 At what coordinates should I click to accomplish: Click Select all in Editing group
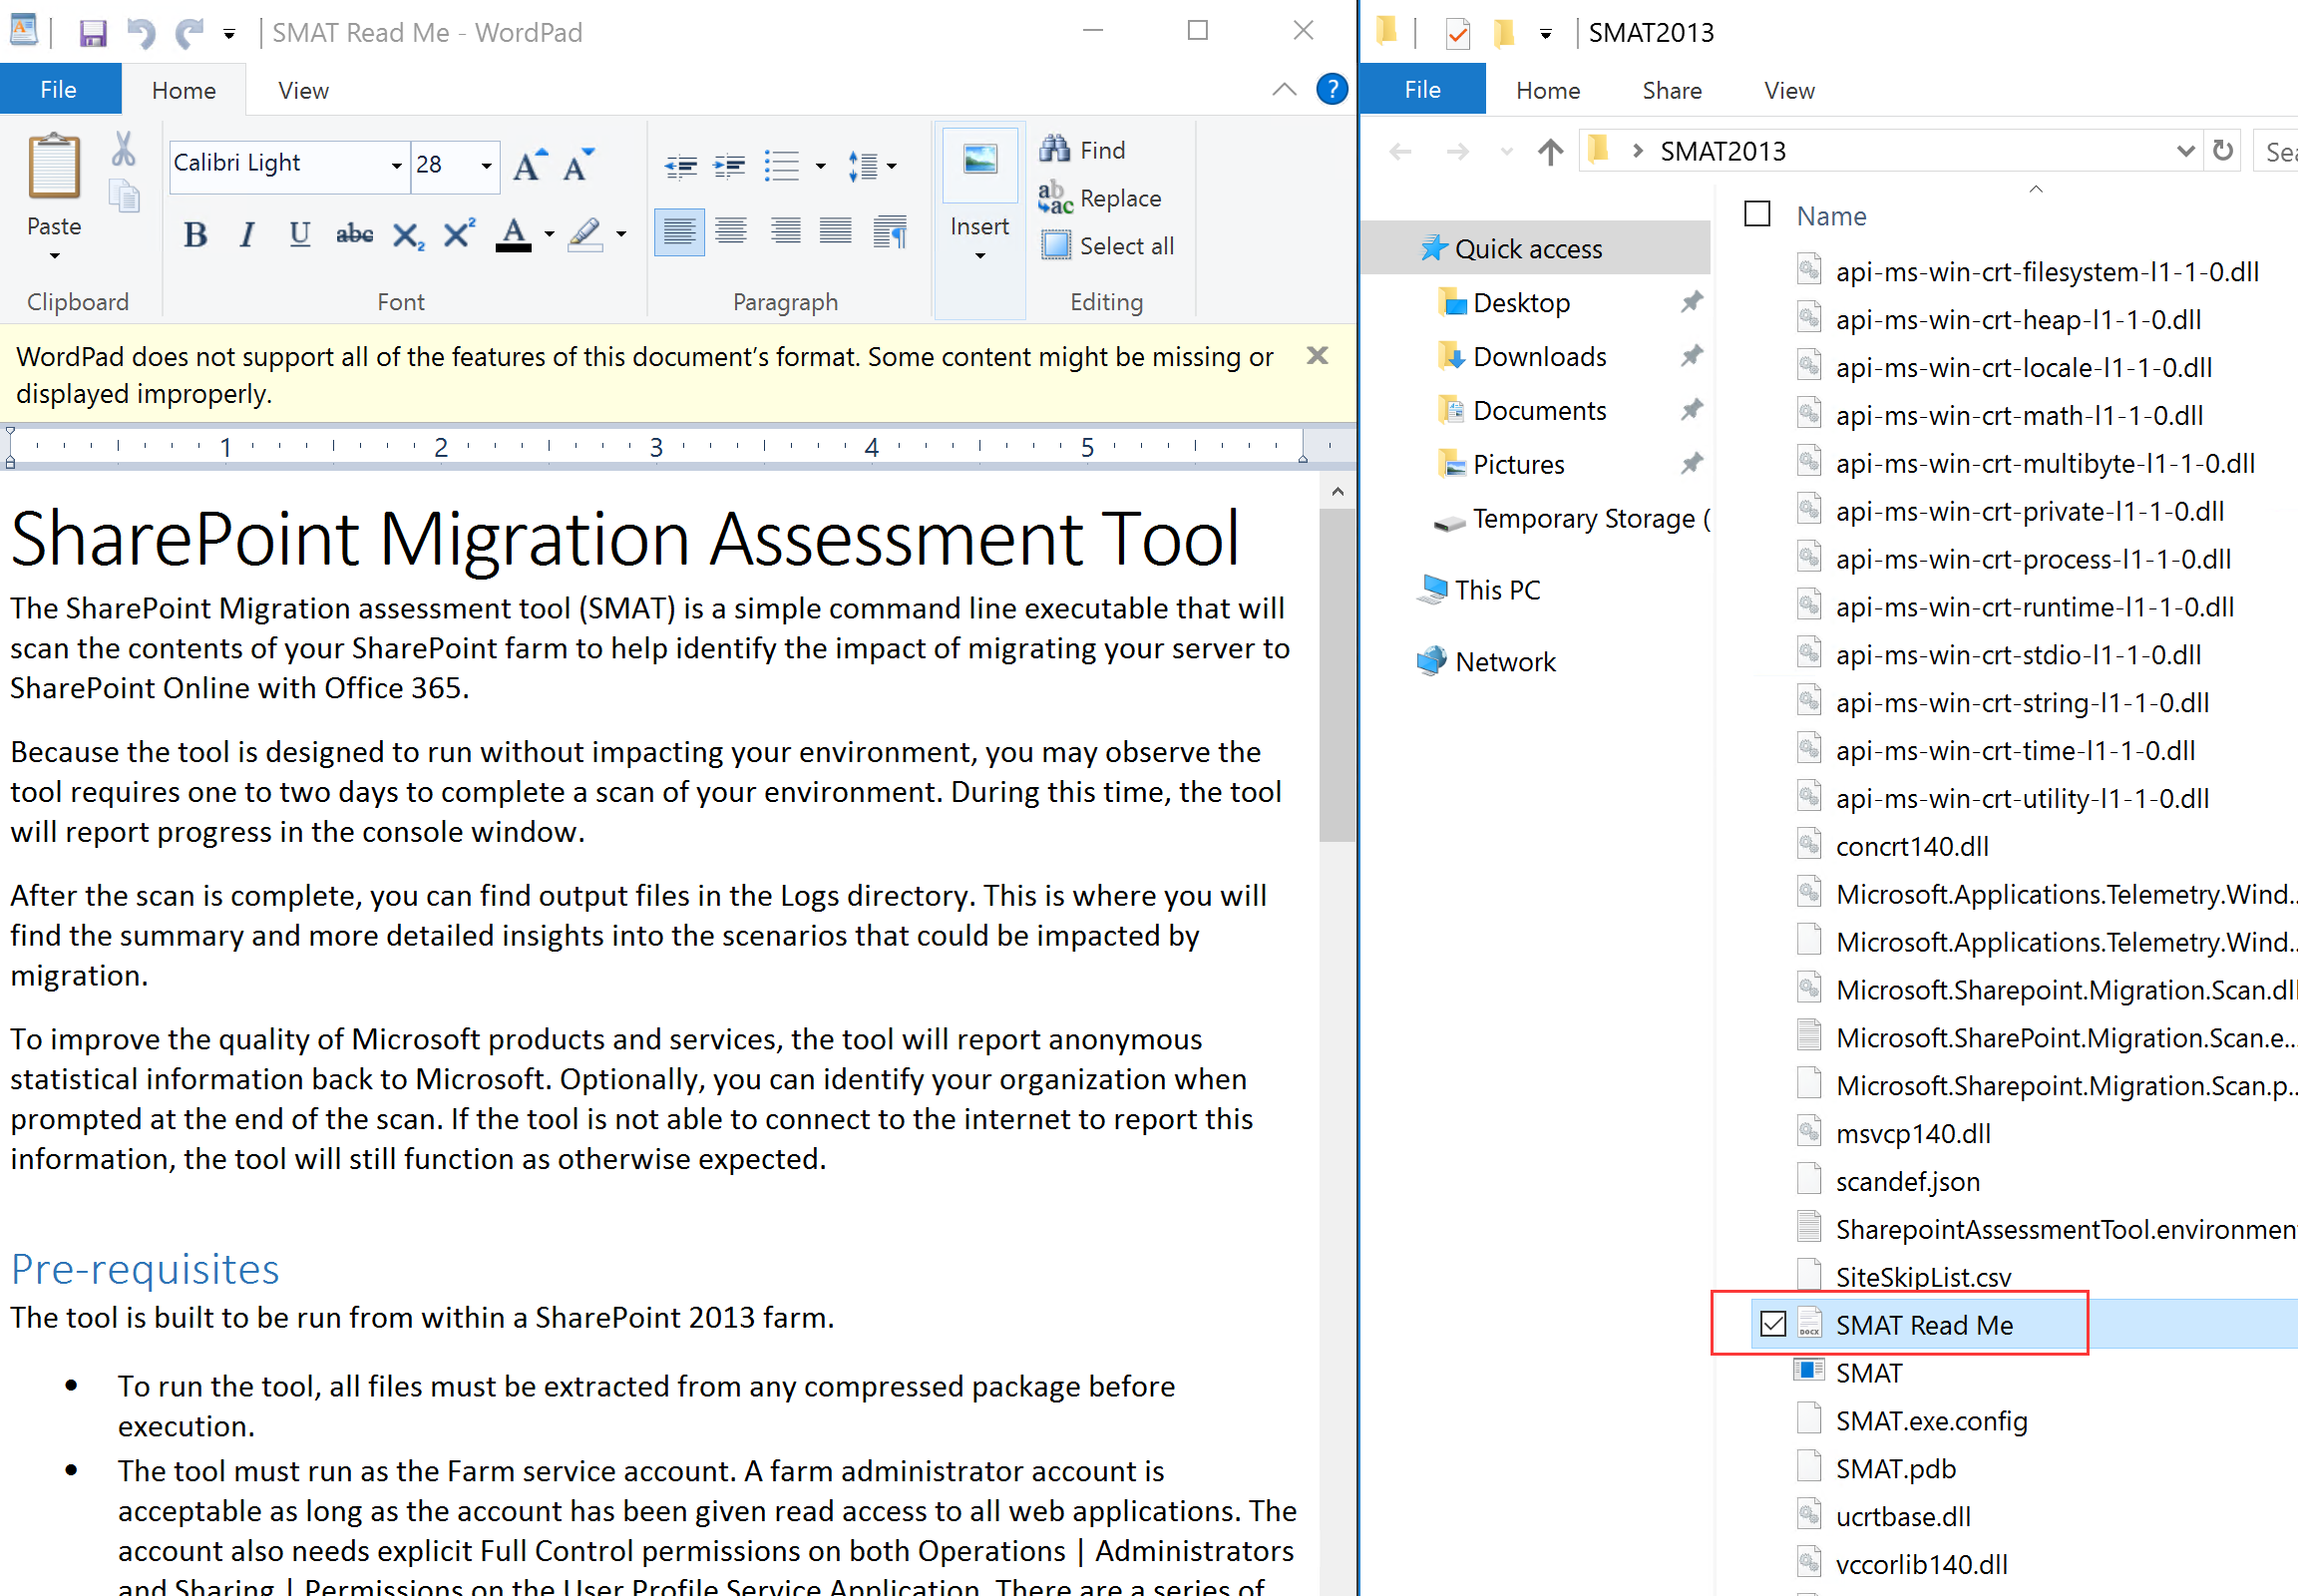coord(1107,246)
